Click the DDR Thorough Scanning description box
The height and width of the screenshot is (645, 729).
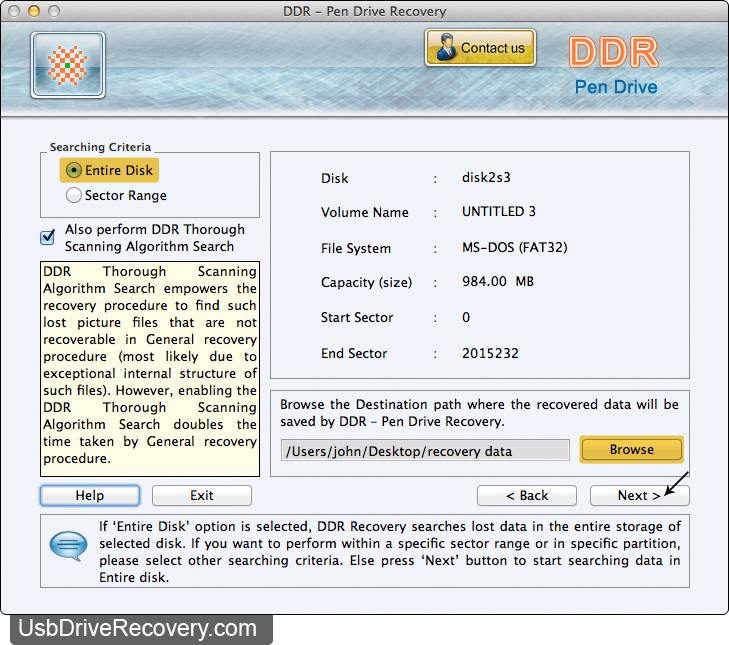pos(150,369)
